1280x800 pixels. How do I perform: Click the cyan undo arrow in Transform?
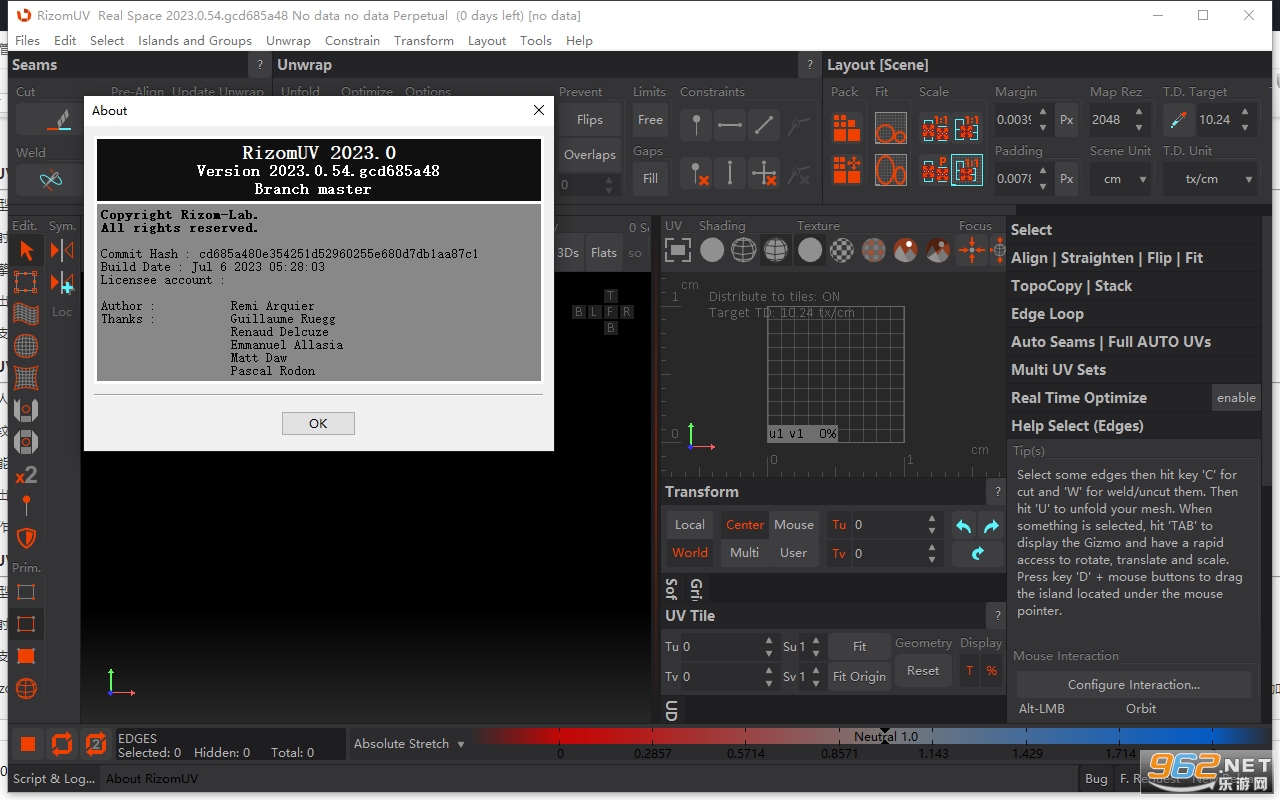pos(964,525)
